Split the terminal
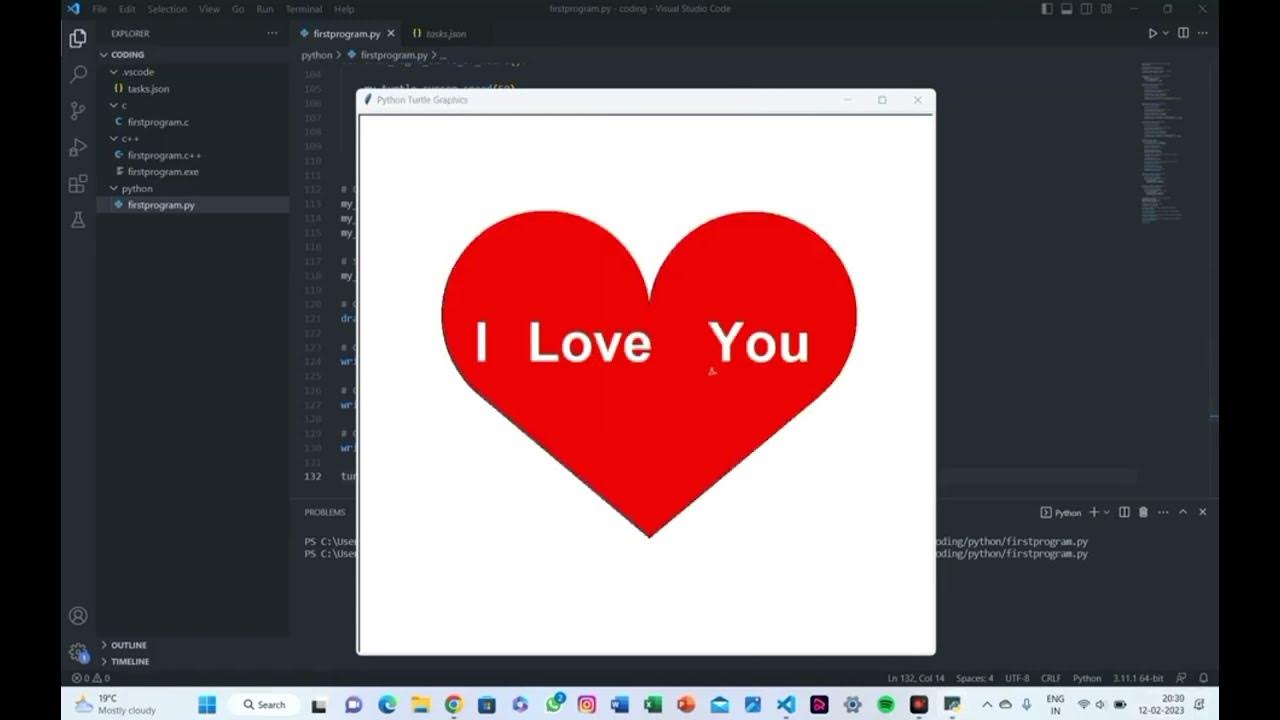 tap(1124, 512)
